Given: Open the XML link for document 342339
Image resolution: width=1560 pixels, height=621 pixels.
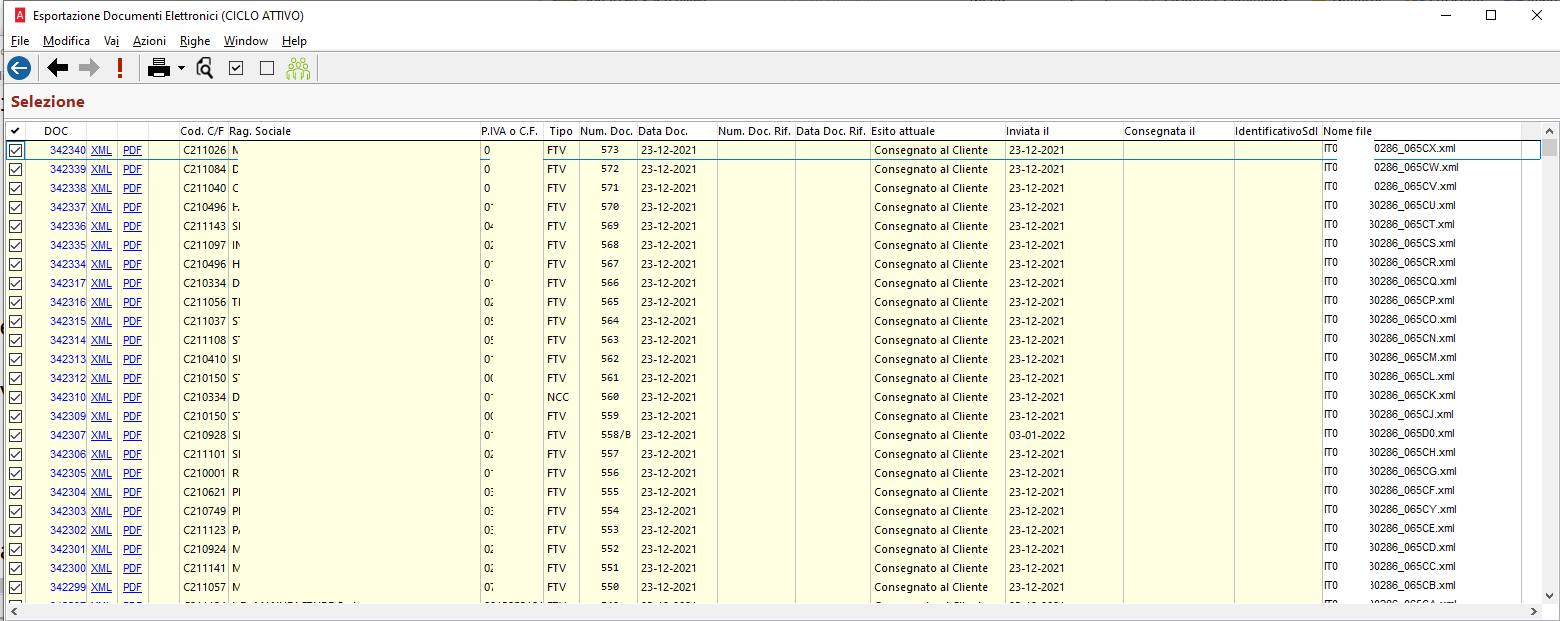Looking at the screenshot, I should [x=101, y=169].
